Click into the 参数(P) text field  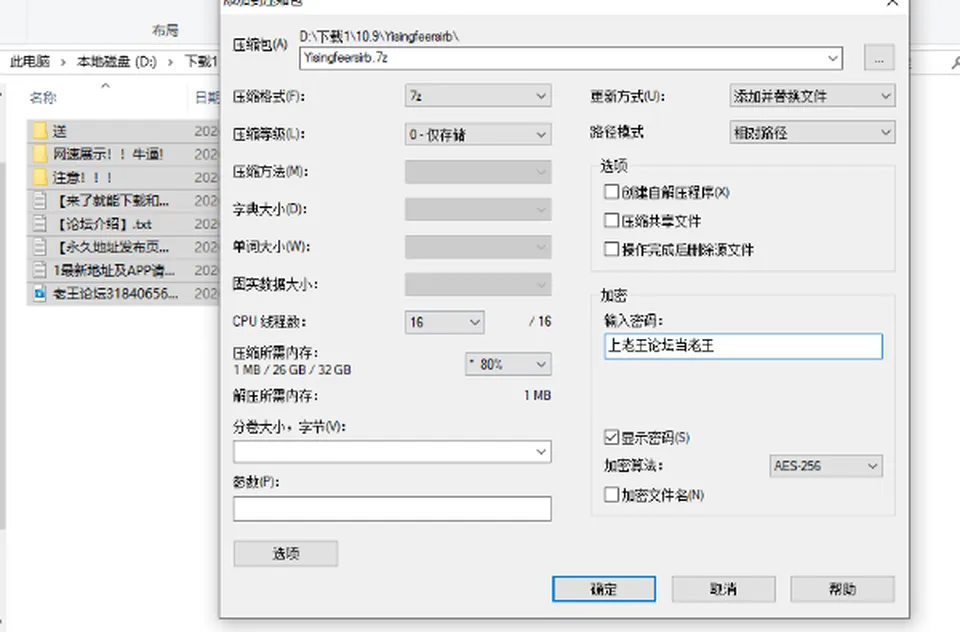point(392,509)
